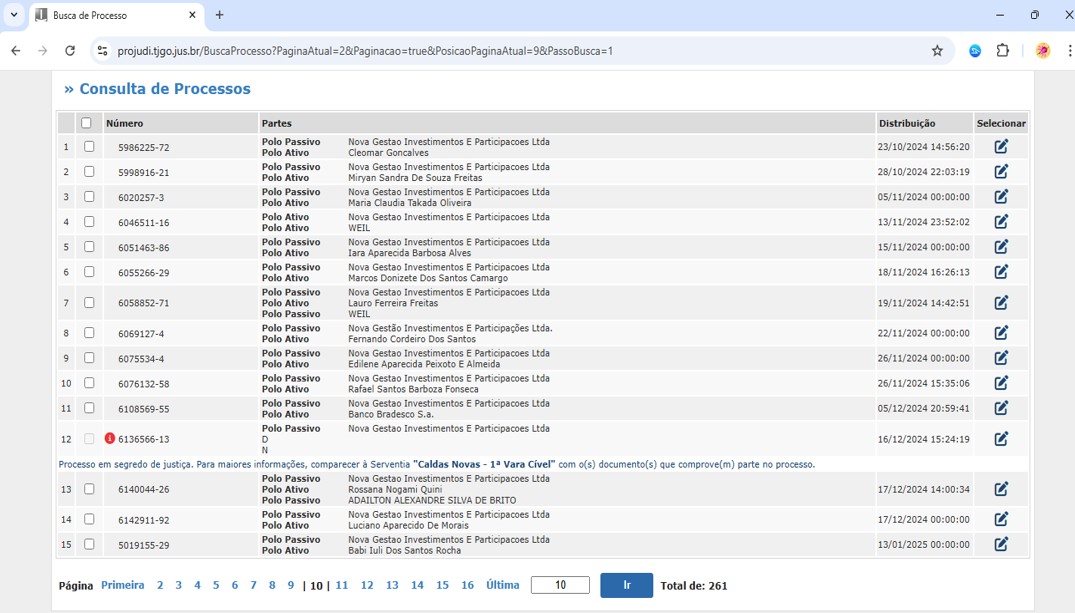
Task: Reload the page with the refresh icon
Action: coord(70,51)
